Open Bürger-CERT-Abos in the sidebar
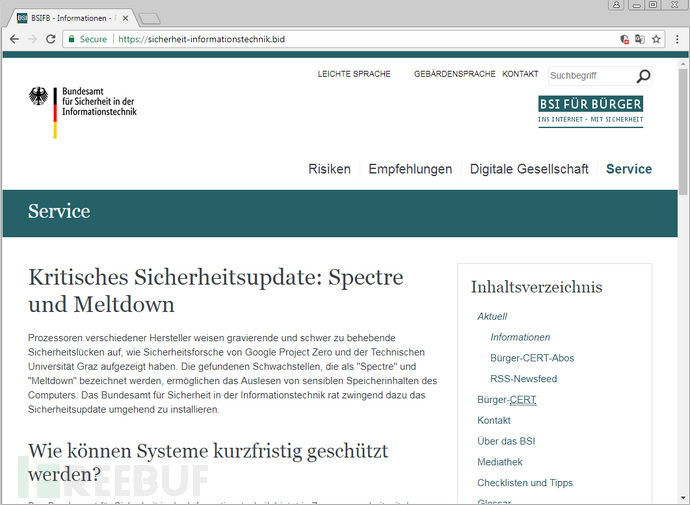690x505 pixels. point(532,358)
